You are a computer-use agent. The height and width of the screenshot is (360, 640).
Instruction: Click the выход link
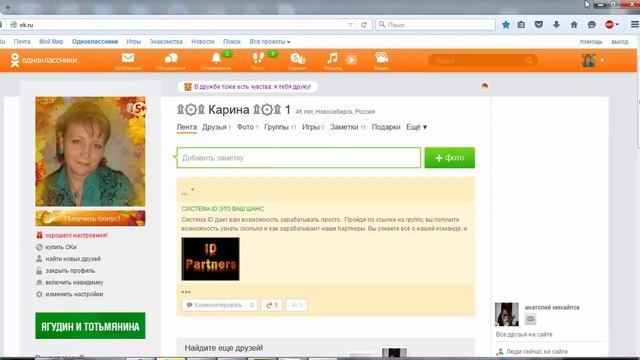[620, 42]
